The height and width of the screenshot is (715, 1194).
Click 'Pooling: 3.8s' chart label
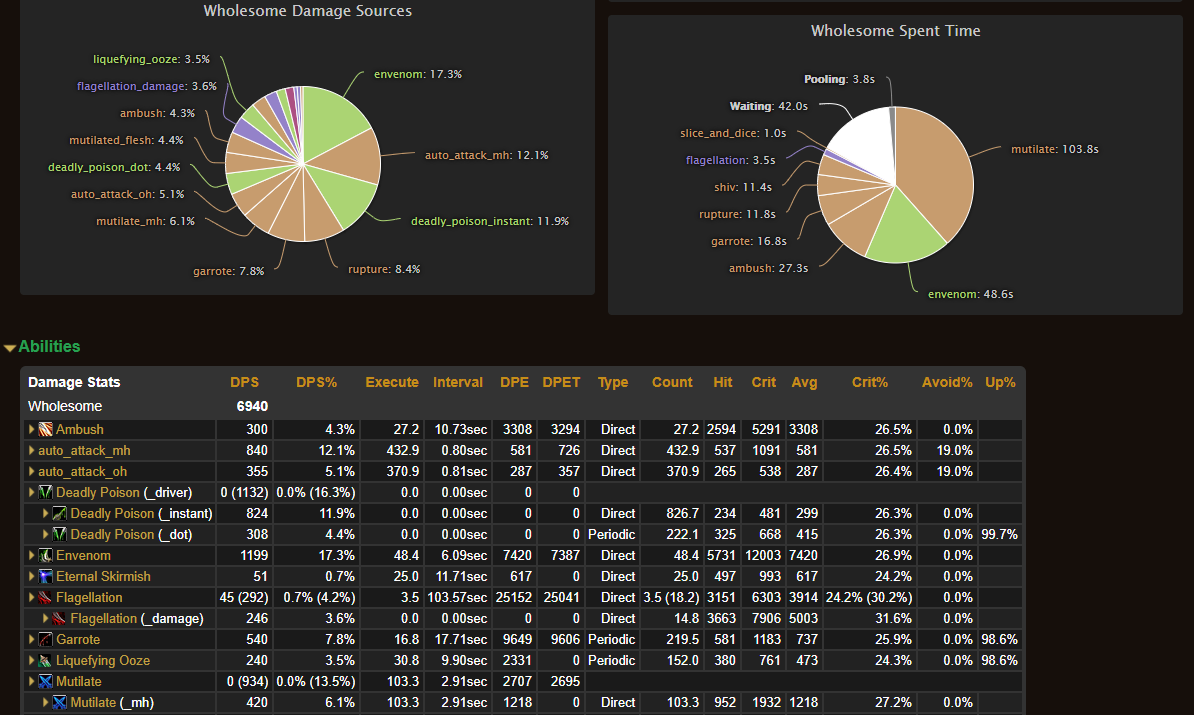[839, 79]
